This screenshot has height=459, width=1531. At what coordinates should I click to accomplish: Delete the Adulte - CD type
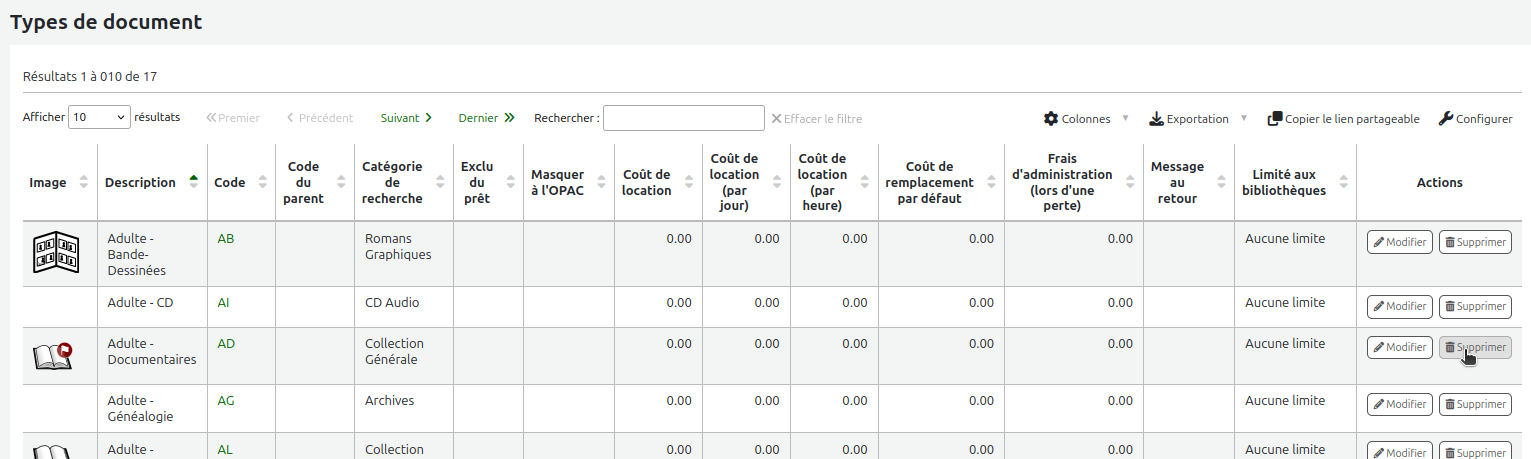click(1475, 306)
